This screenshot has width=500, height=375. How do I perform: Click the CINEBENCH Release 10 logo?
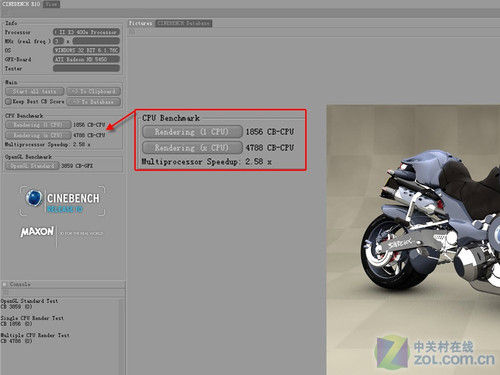click(x=62, y=201)
